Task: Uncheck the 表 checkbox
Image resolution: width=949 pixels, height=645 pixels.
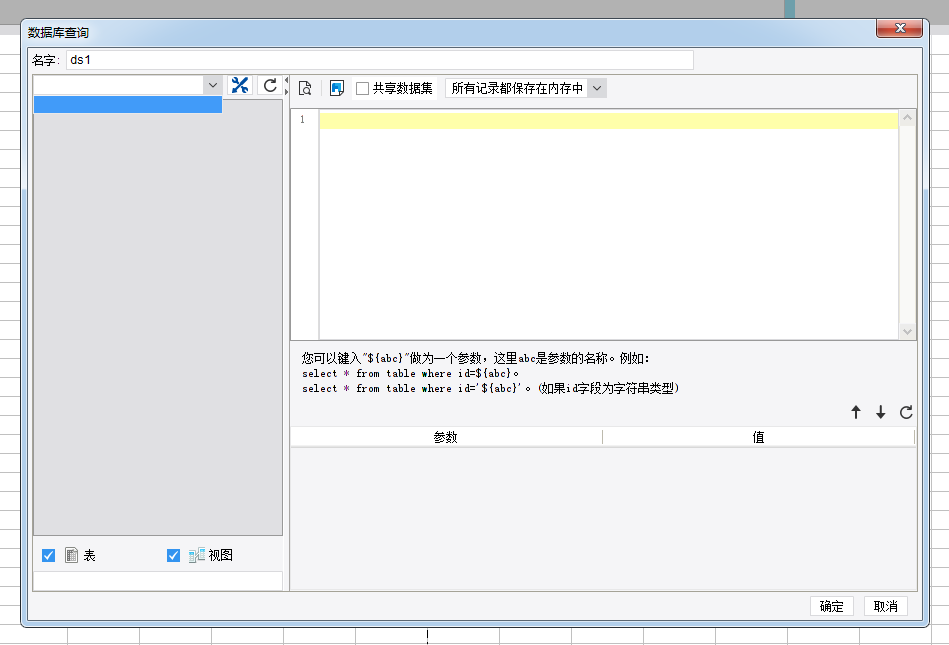Action: coord(48,555)
